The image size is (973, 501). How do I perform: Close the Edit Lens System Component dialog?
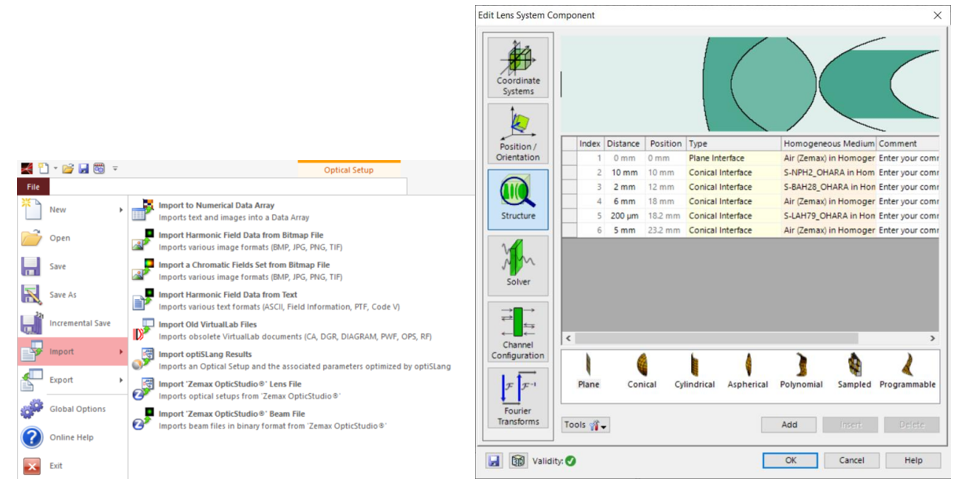coord(938,16)
